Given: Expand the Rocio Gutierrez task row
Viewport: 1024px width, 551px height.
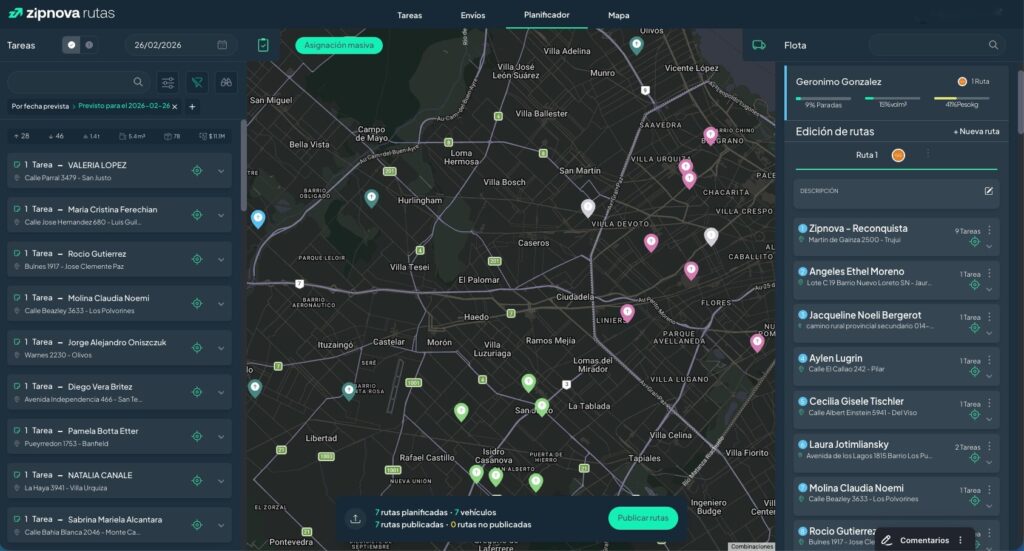Looking at the screenshot, I should [221, 260].
